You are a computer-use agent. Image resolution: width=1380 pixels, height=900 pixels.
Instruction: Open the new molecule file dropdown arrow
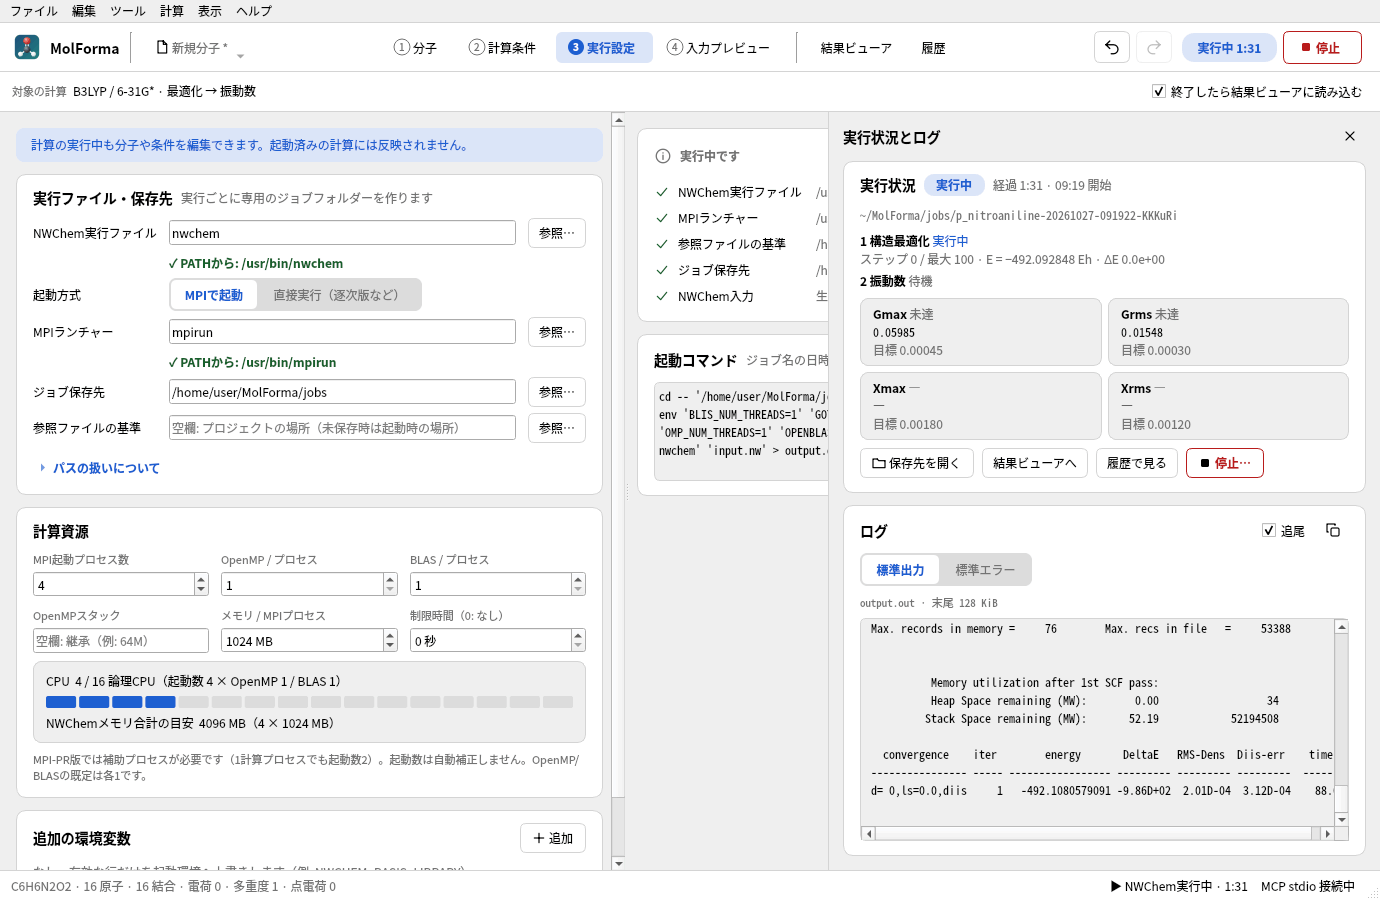[240, 56]
